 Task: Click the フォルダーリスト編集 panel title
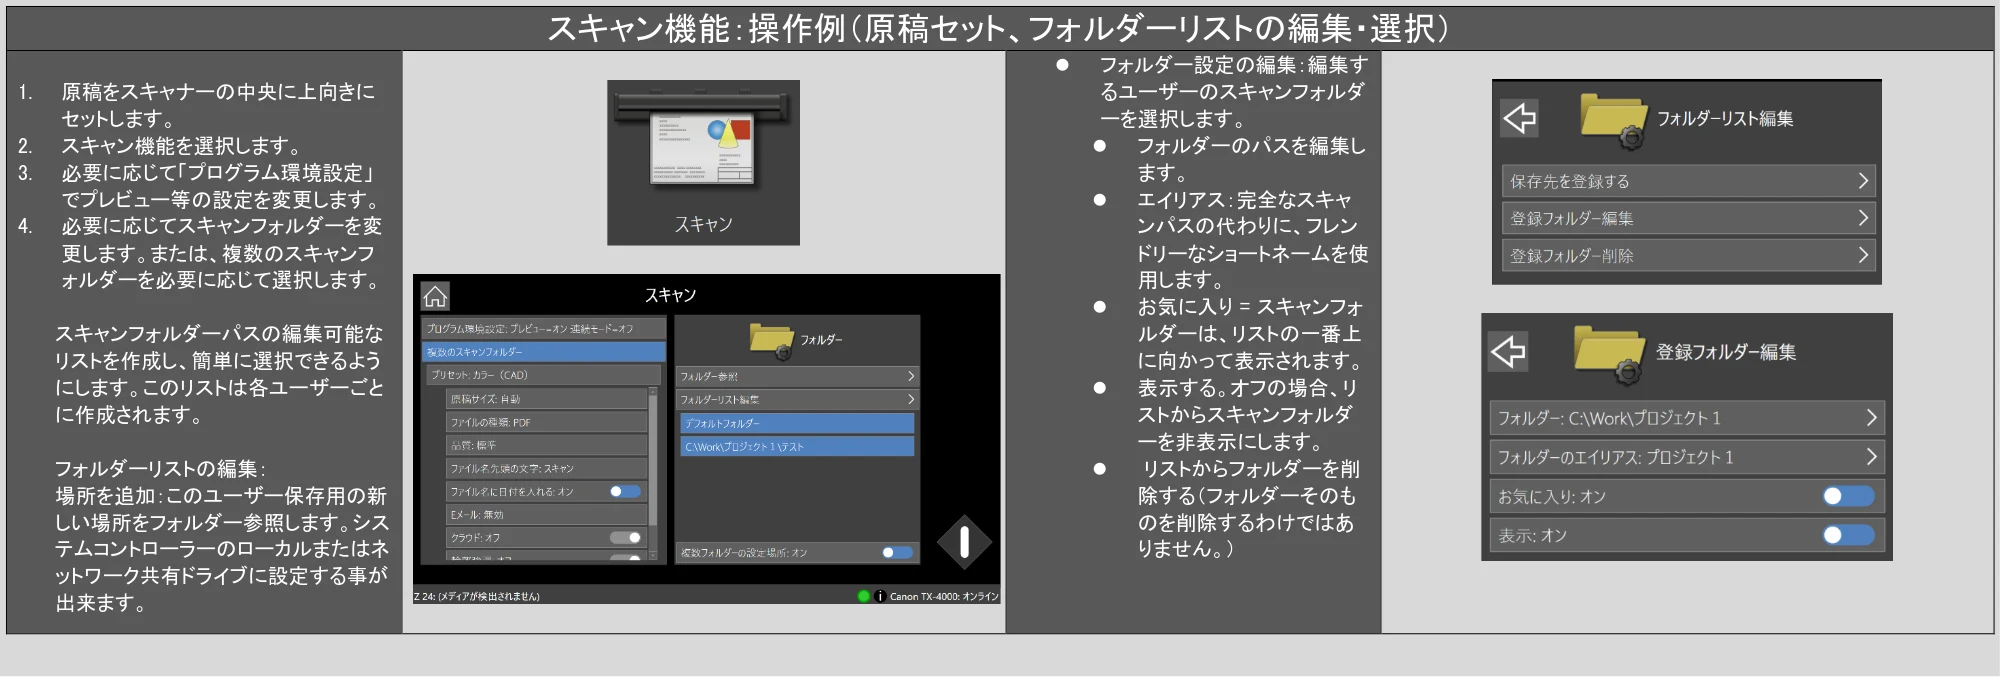[x=1725, y=118]
